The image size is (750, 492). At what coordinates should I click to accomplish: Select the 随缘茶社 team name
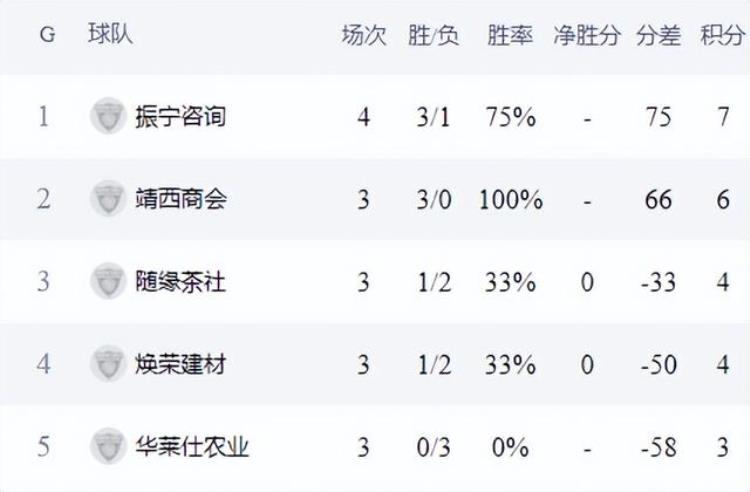click(181, 281)
